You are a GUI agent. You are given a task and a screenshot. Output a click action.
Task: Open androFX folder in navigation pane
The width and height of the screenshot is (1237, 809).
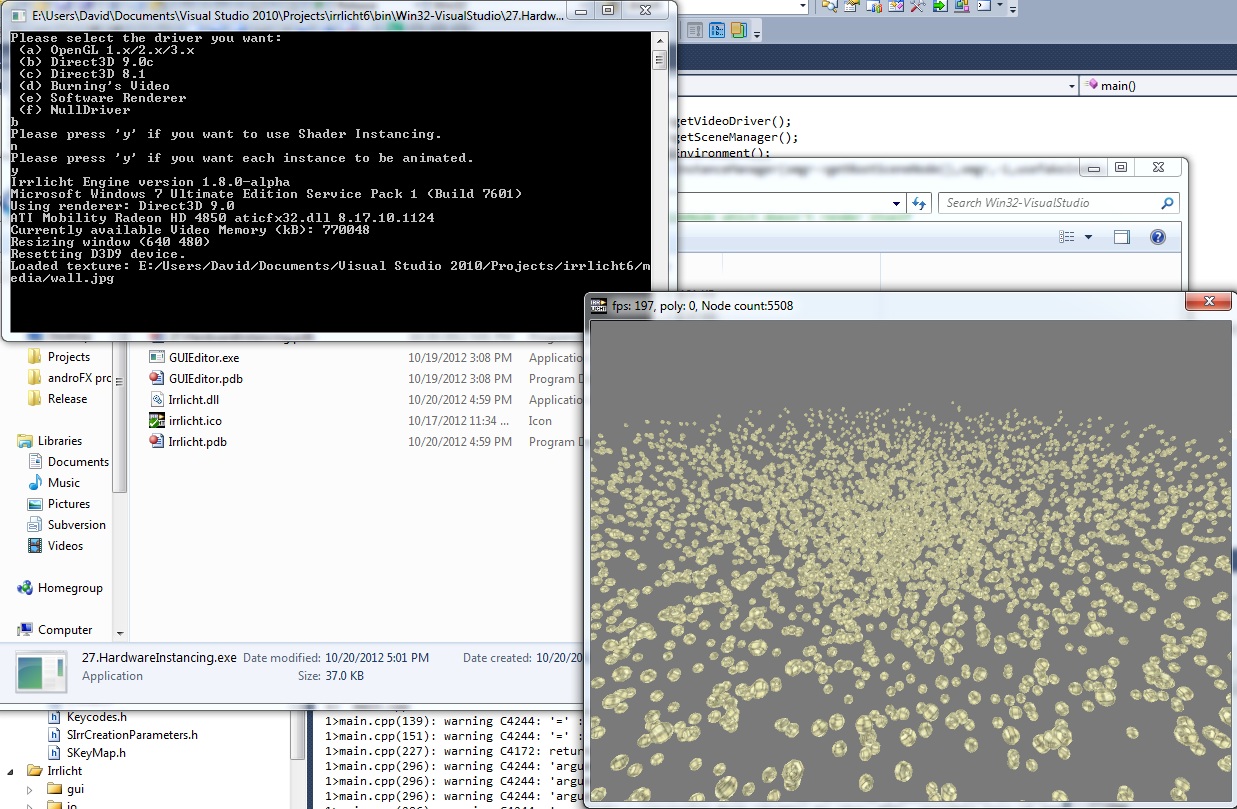[78, 377]
